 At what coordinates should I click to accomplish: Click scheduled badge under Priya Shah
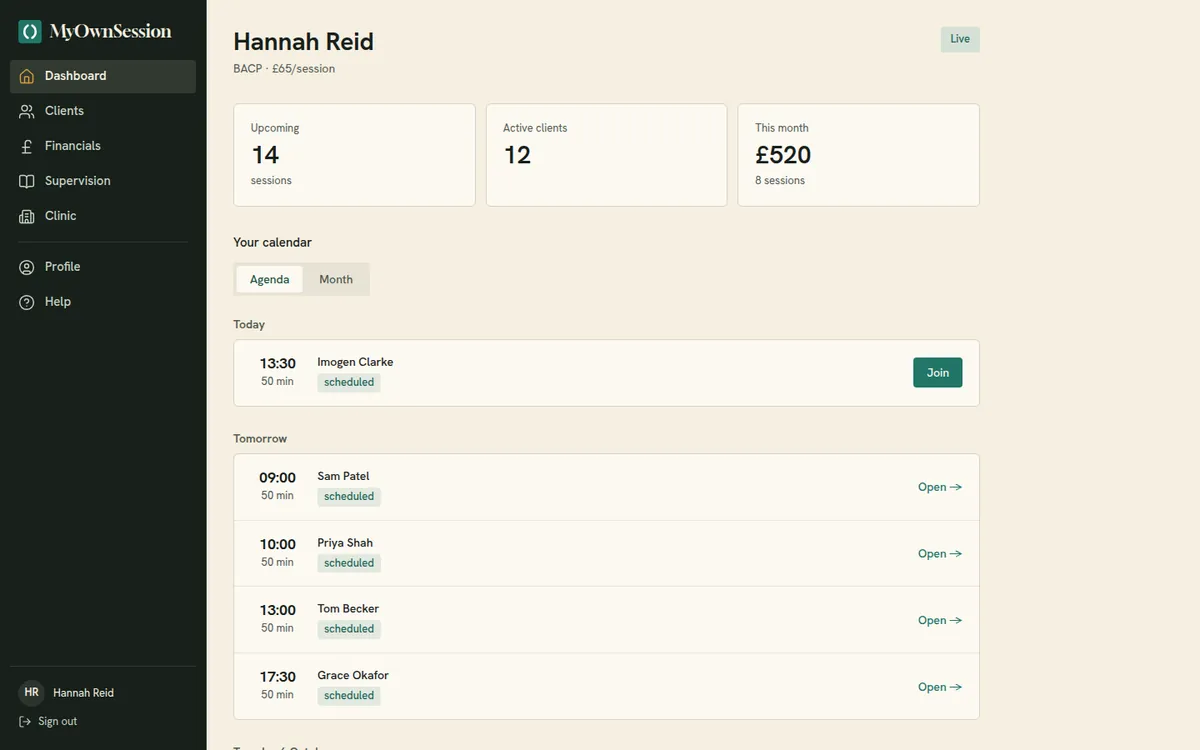pyautogui.click(x=349, y=563)
